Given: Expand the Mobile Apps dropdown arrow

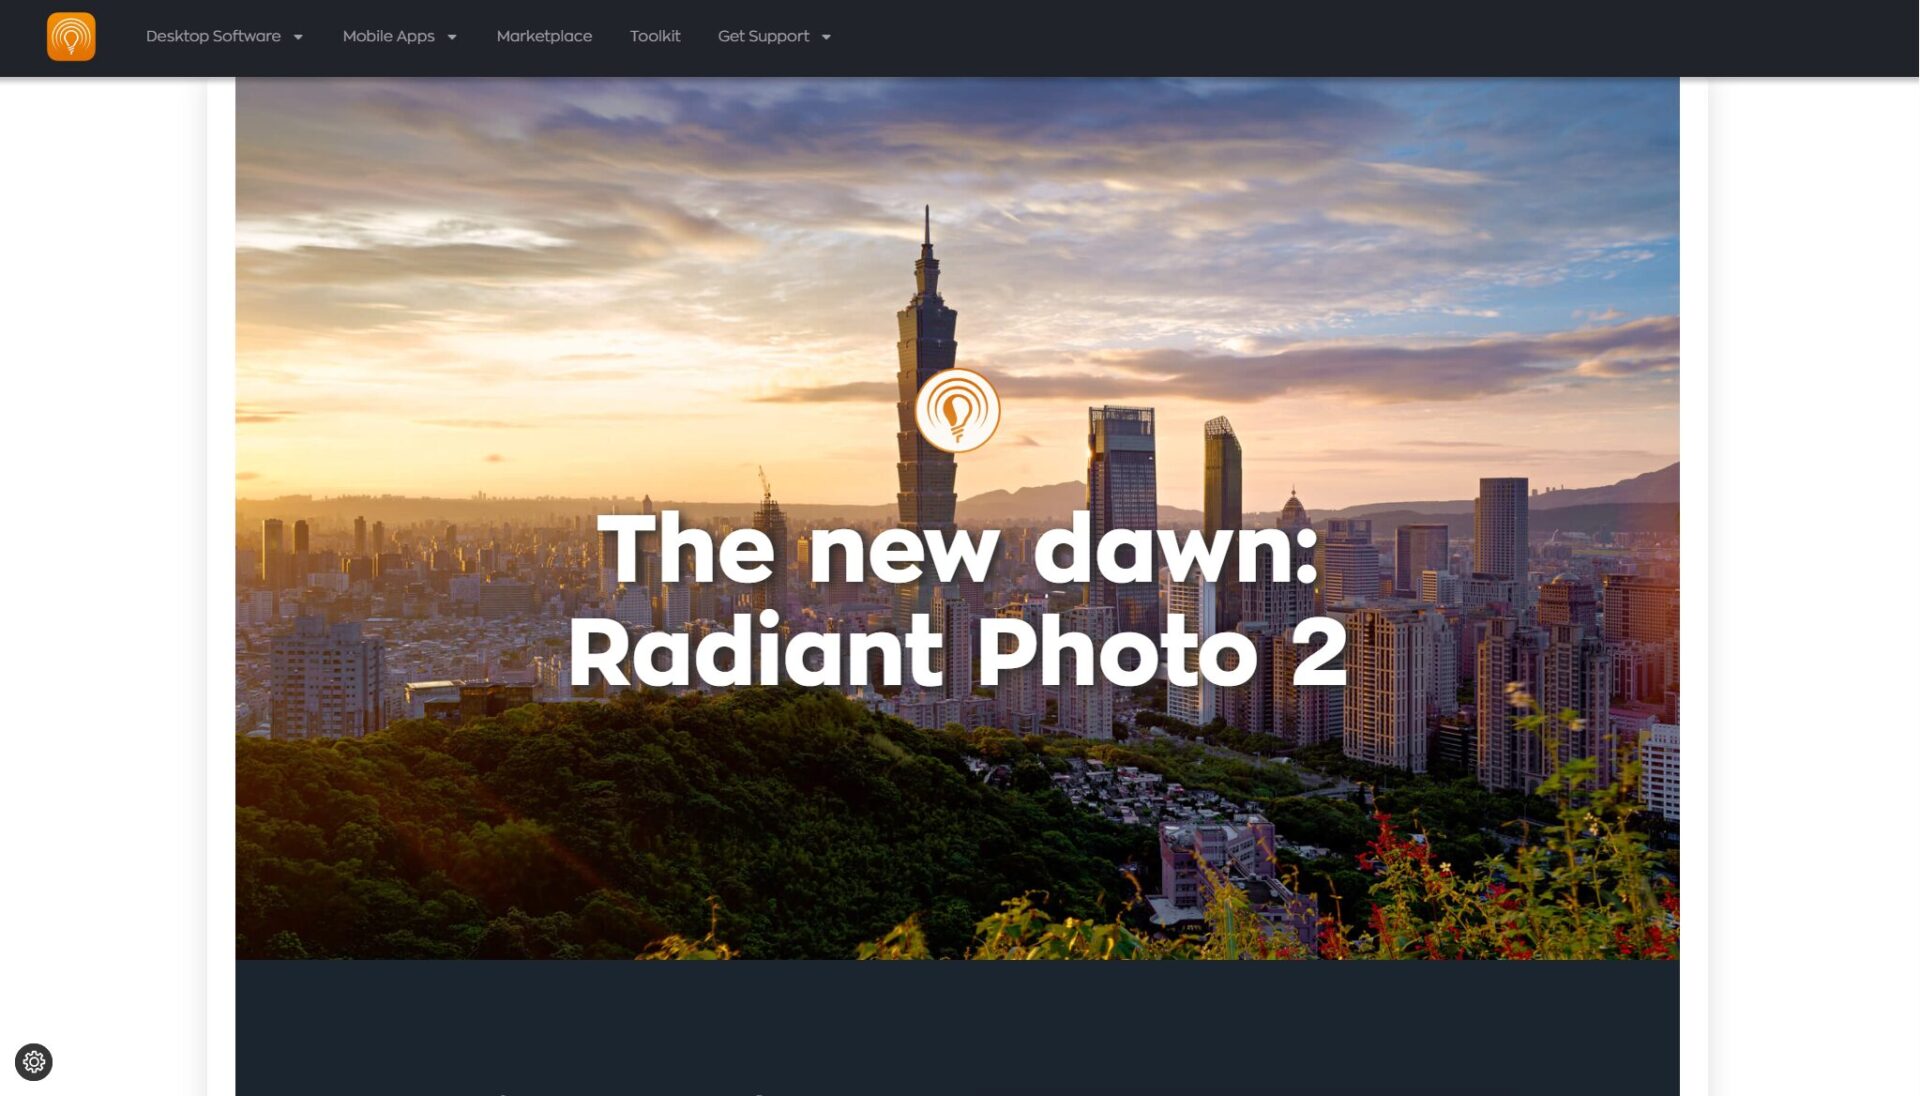Looking at the screenshot, I should point(452,37).
